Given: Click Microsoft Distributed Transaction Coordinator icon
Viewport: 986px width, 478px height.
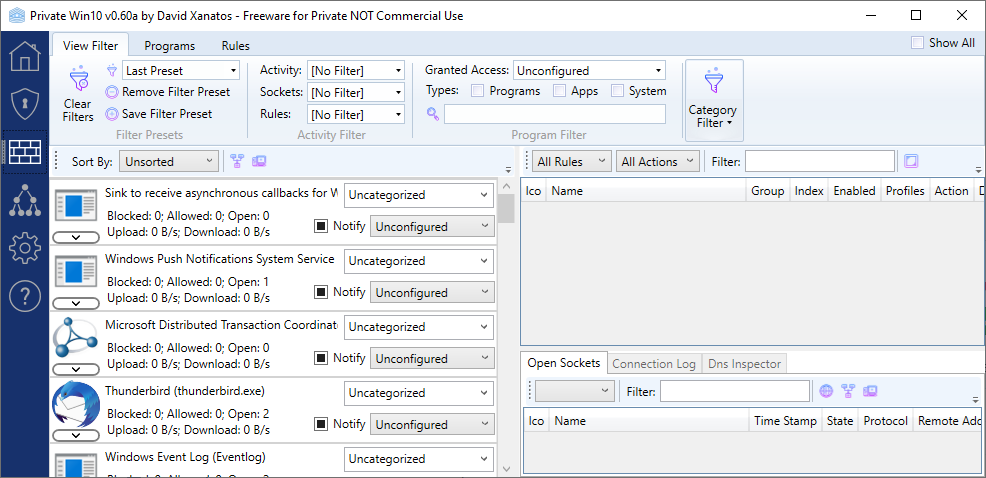Looking at the screenshot, I should (75, 338).
